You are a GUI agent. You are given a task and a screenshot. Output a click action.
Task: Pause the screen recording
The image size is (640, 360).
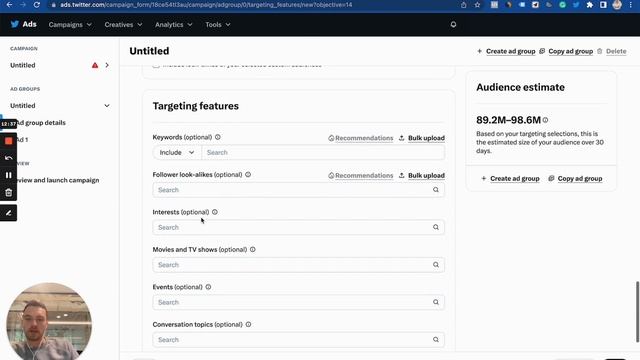coord(9,175)
